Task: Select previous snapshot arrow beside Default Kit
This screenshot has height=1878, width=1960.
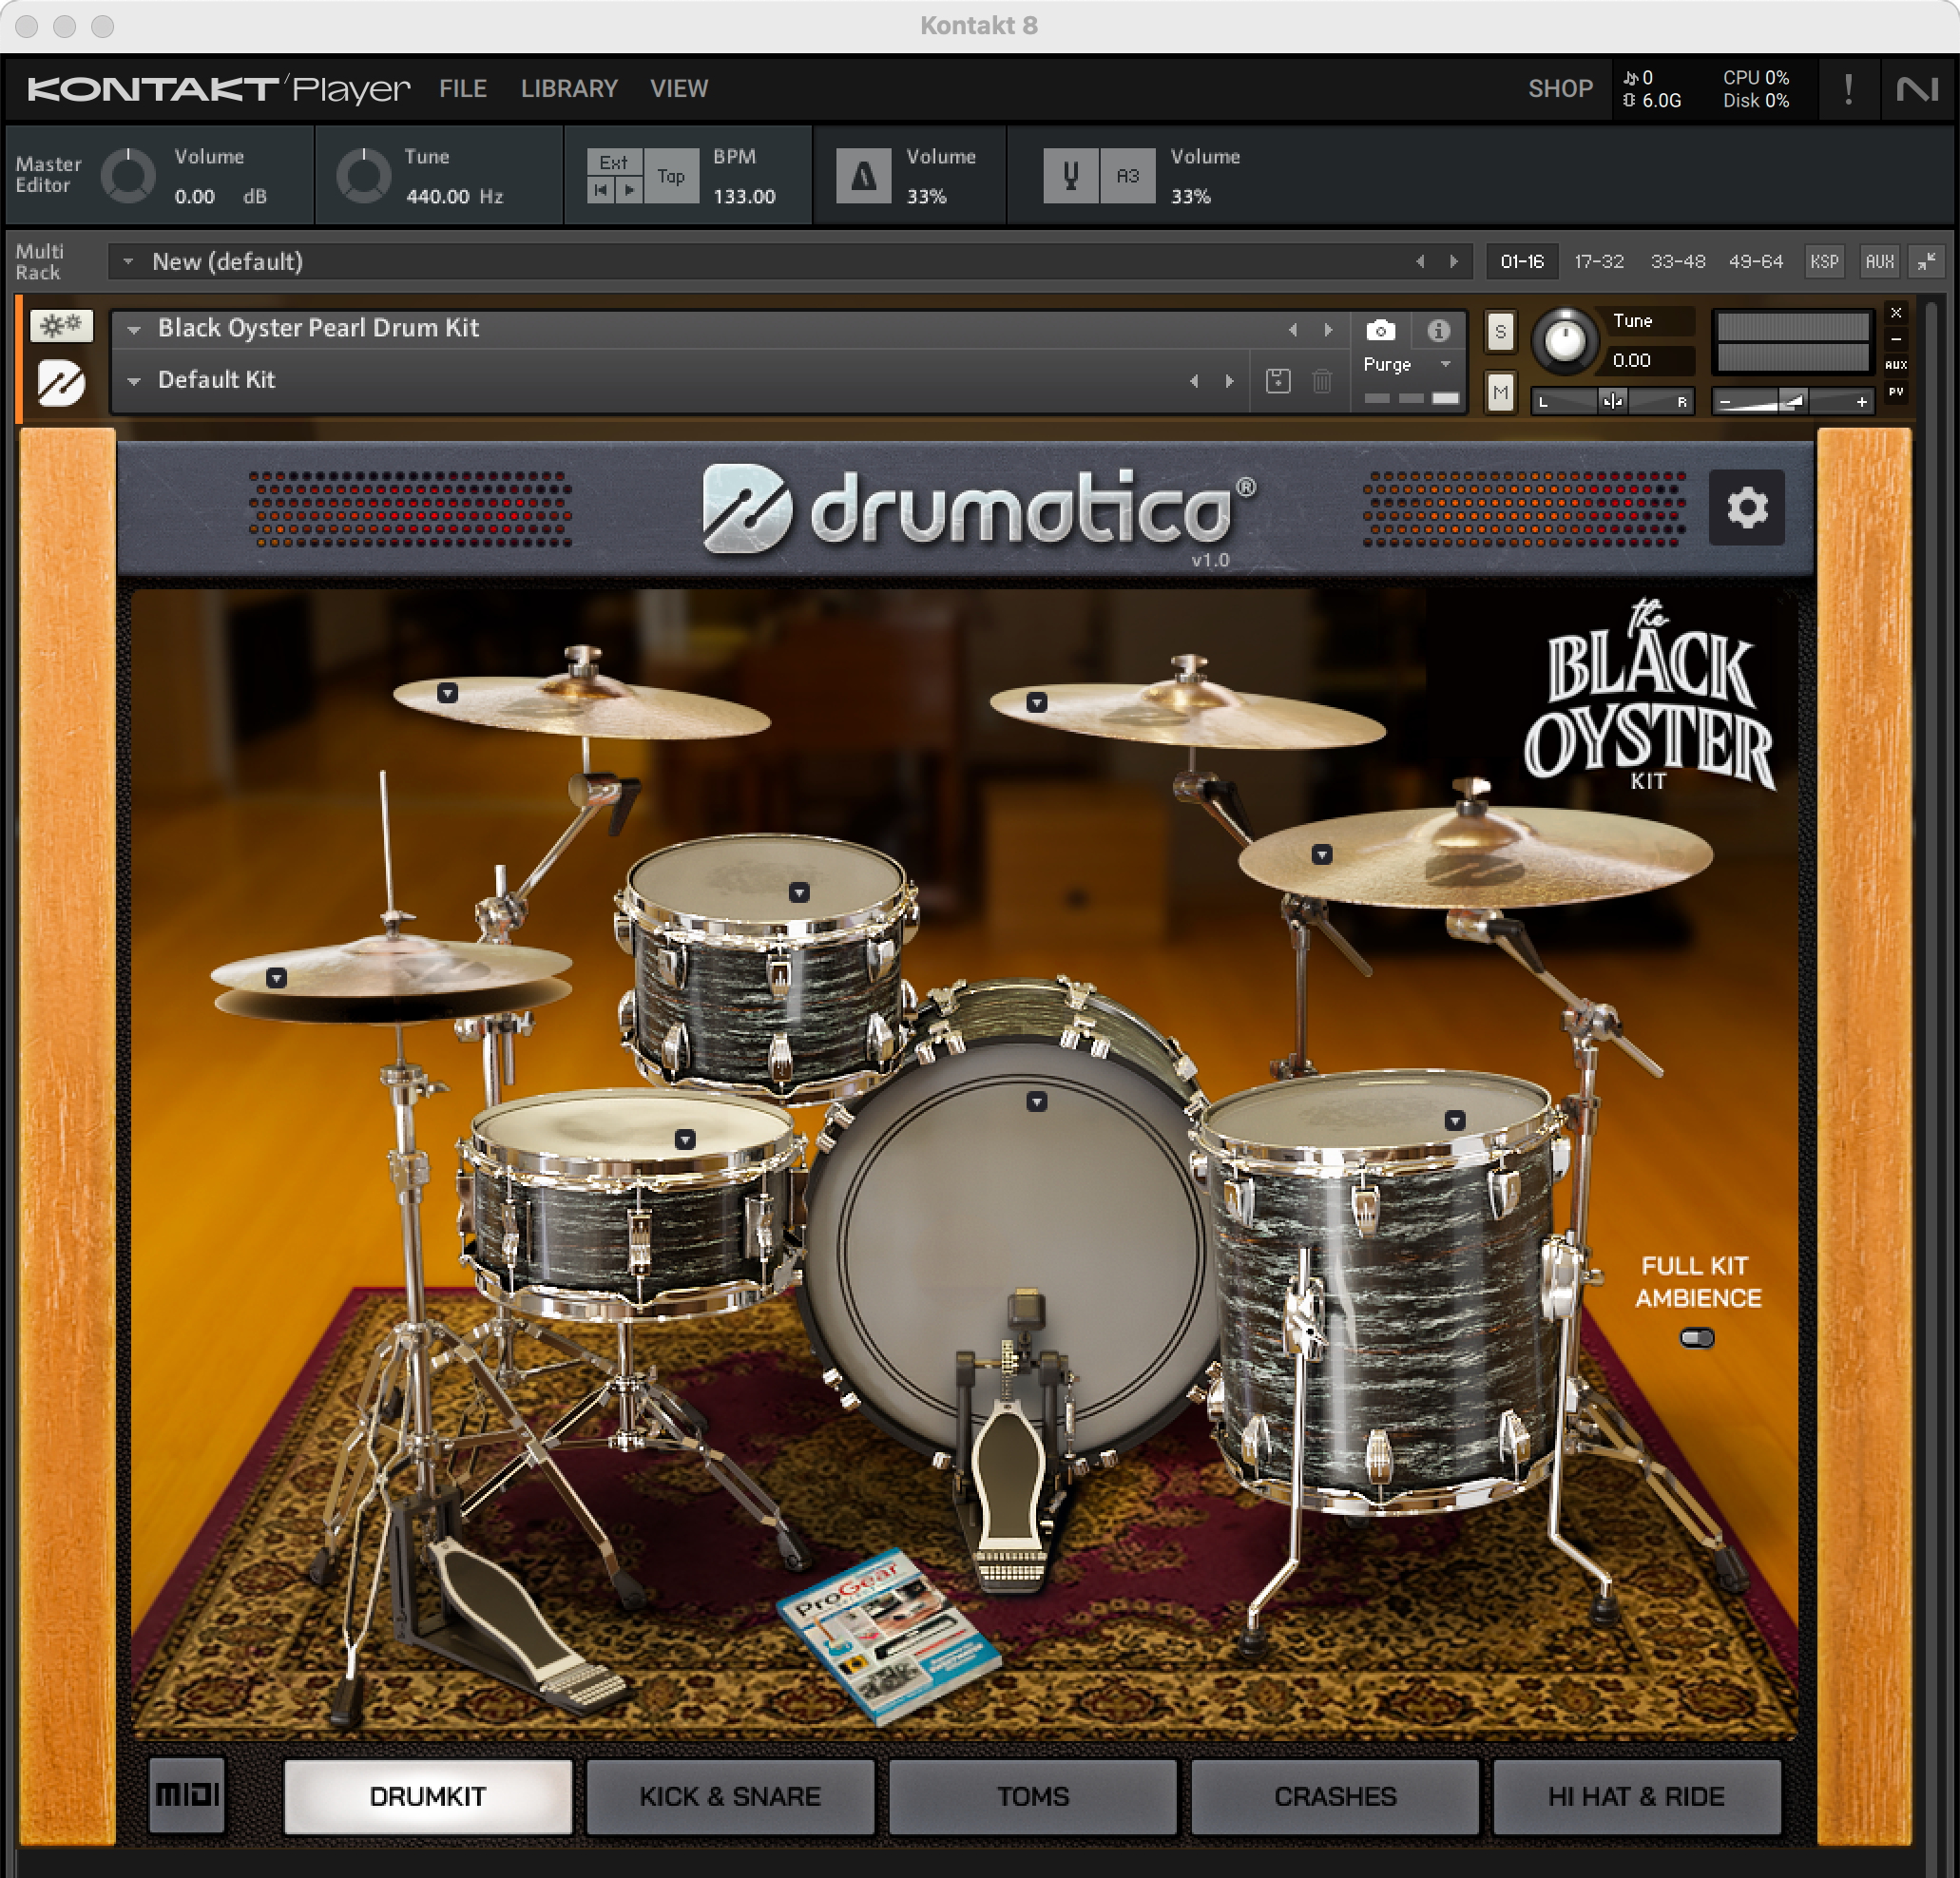Action: [x=1194, y=381]
